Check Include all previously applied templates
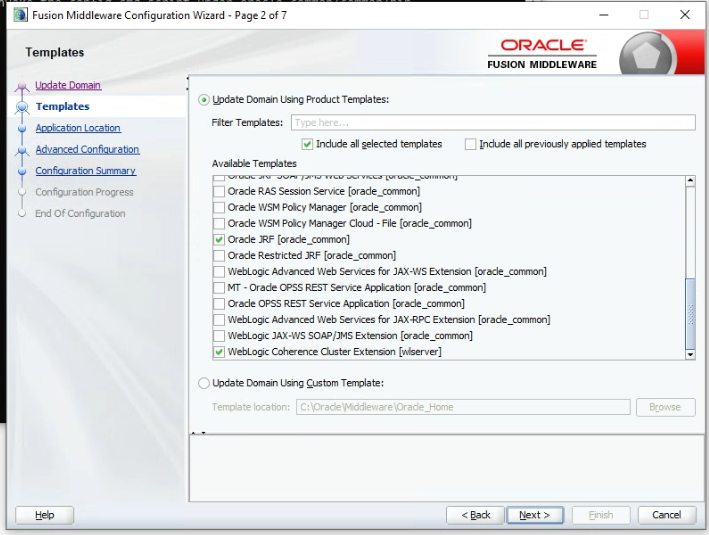The image size is (709, 535). tap(470, 144)
